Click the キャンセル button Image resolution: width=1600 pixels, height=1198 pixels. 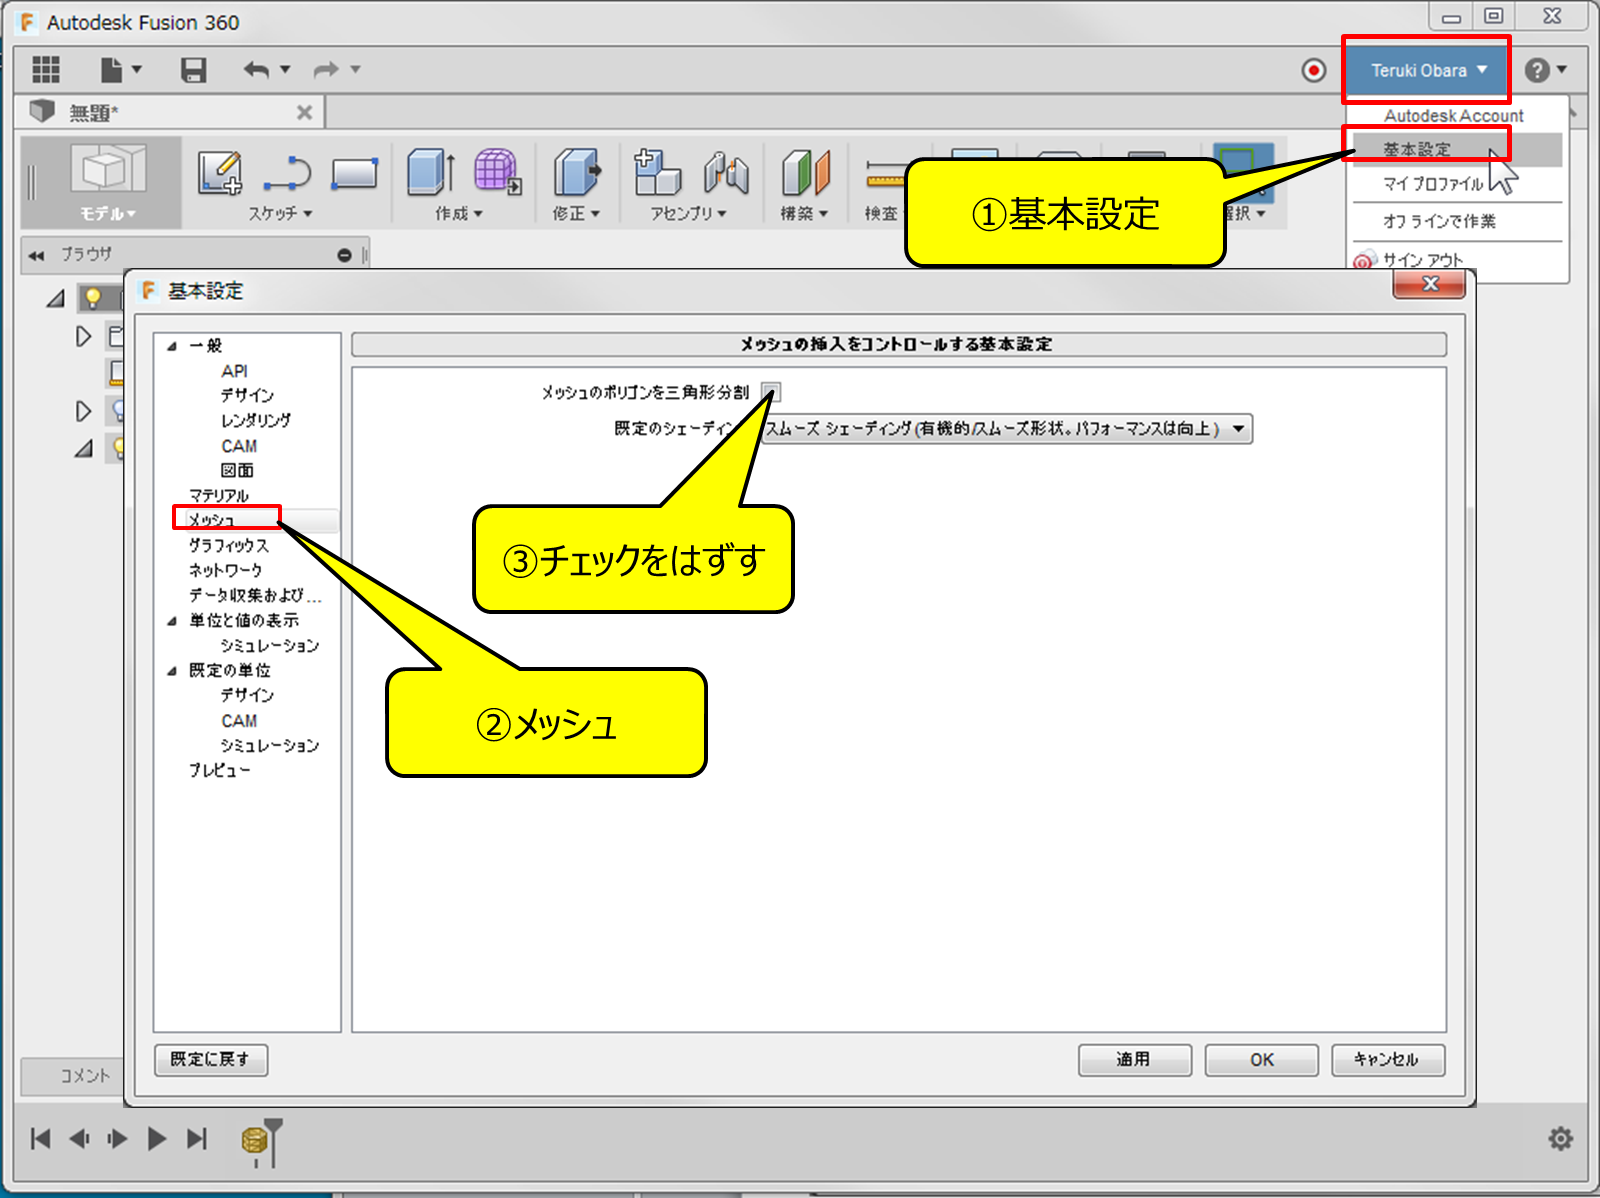point(1387,1060)
